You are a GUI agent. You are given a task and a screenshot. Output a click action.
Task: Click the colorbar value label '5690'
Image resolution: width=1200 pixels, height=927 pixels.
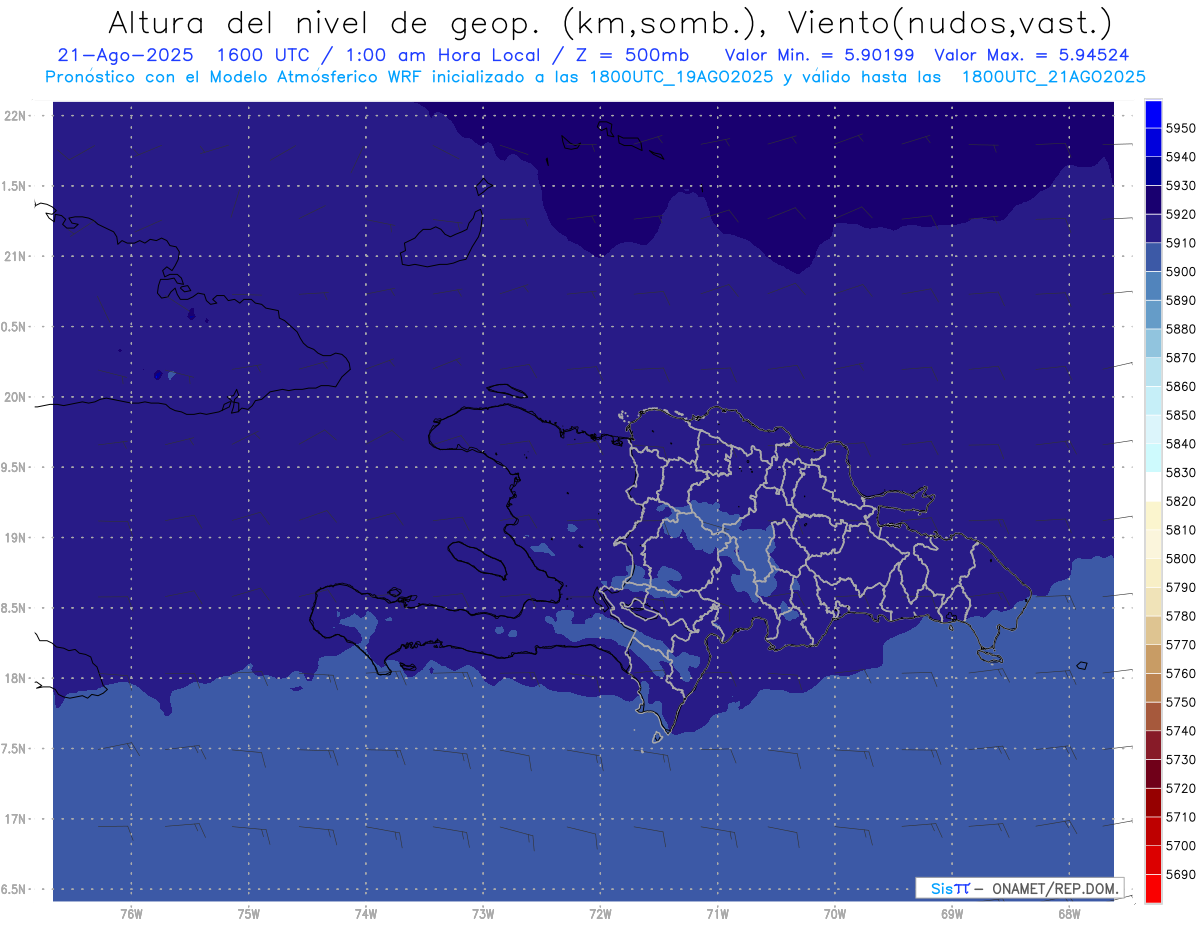click(x=1181, y=874)
